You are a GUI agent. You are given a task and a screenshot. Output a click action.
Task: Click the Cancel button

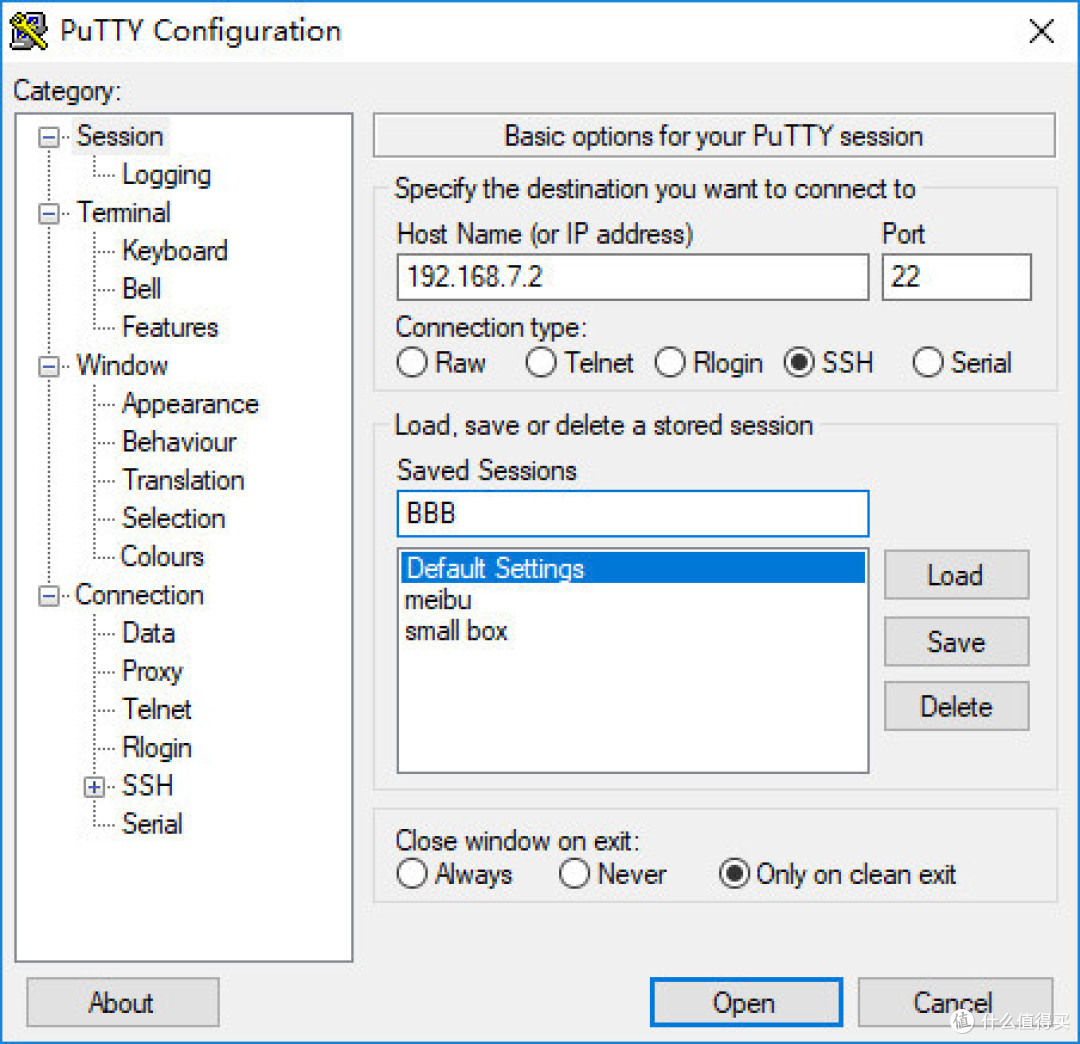955,1003
